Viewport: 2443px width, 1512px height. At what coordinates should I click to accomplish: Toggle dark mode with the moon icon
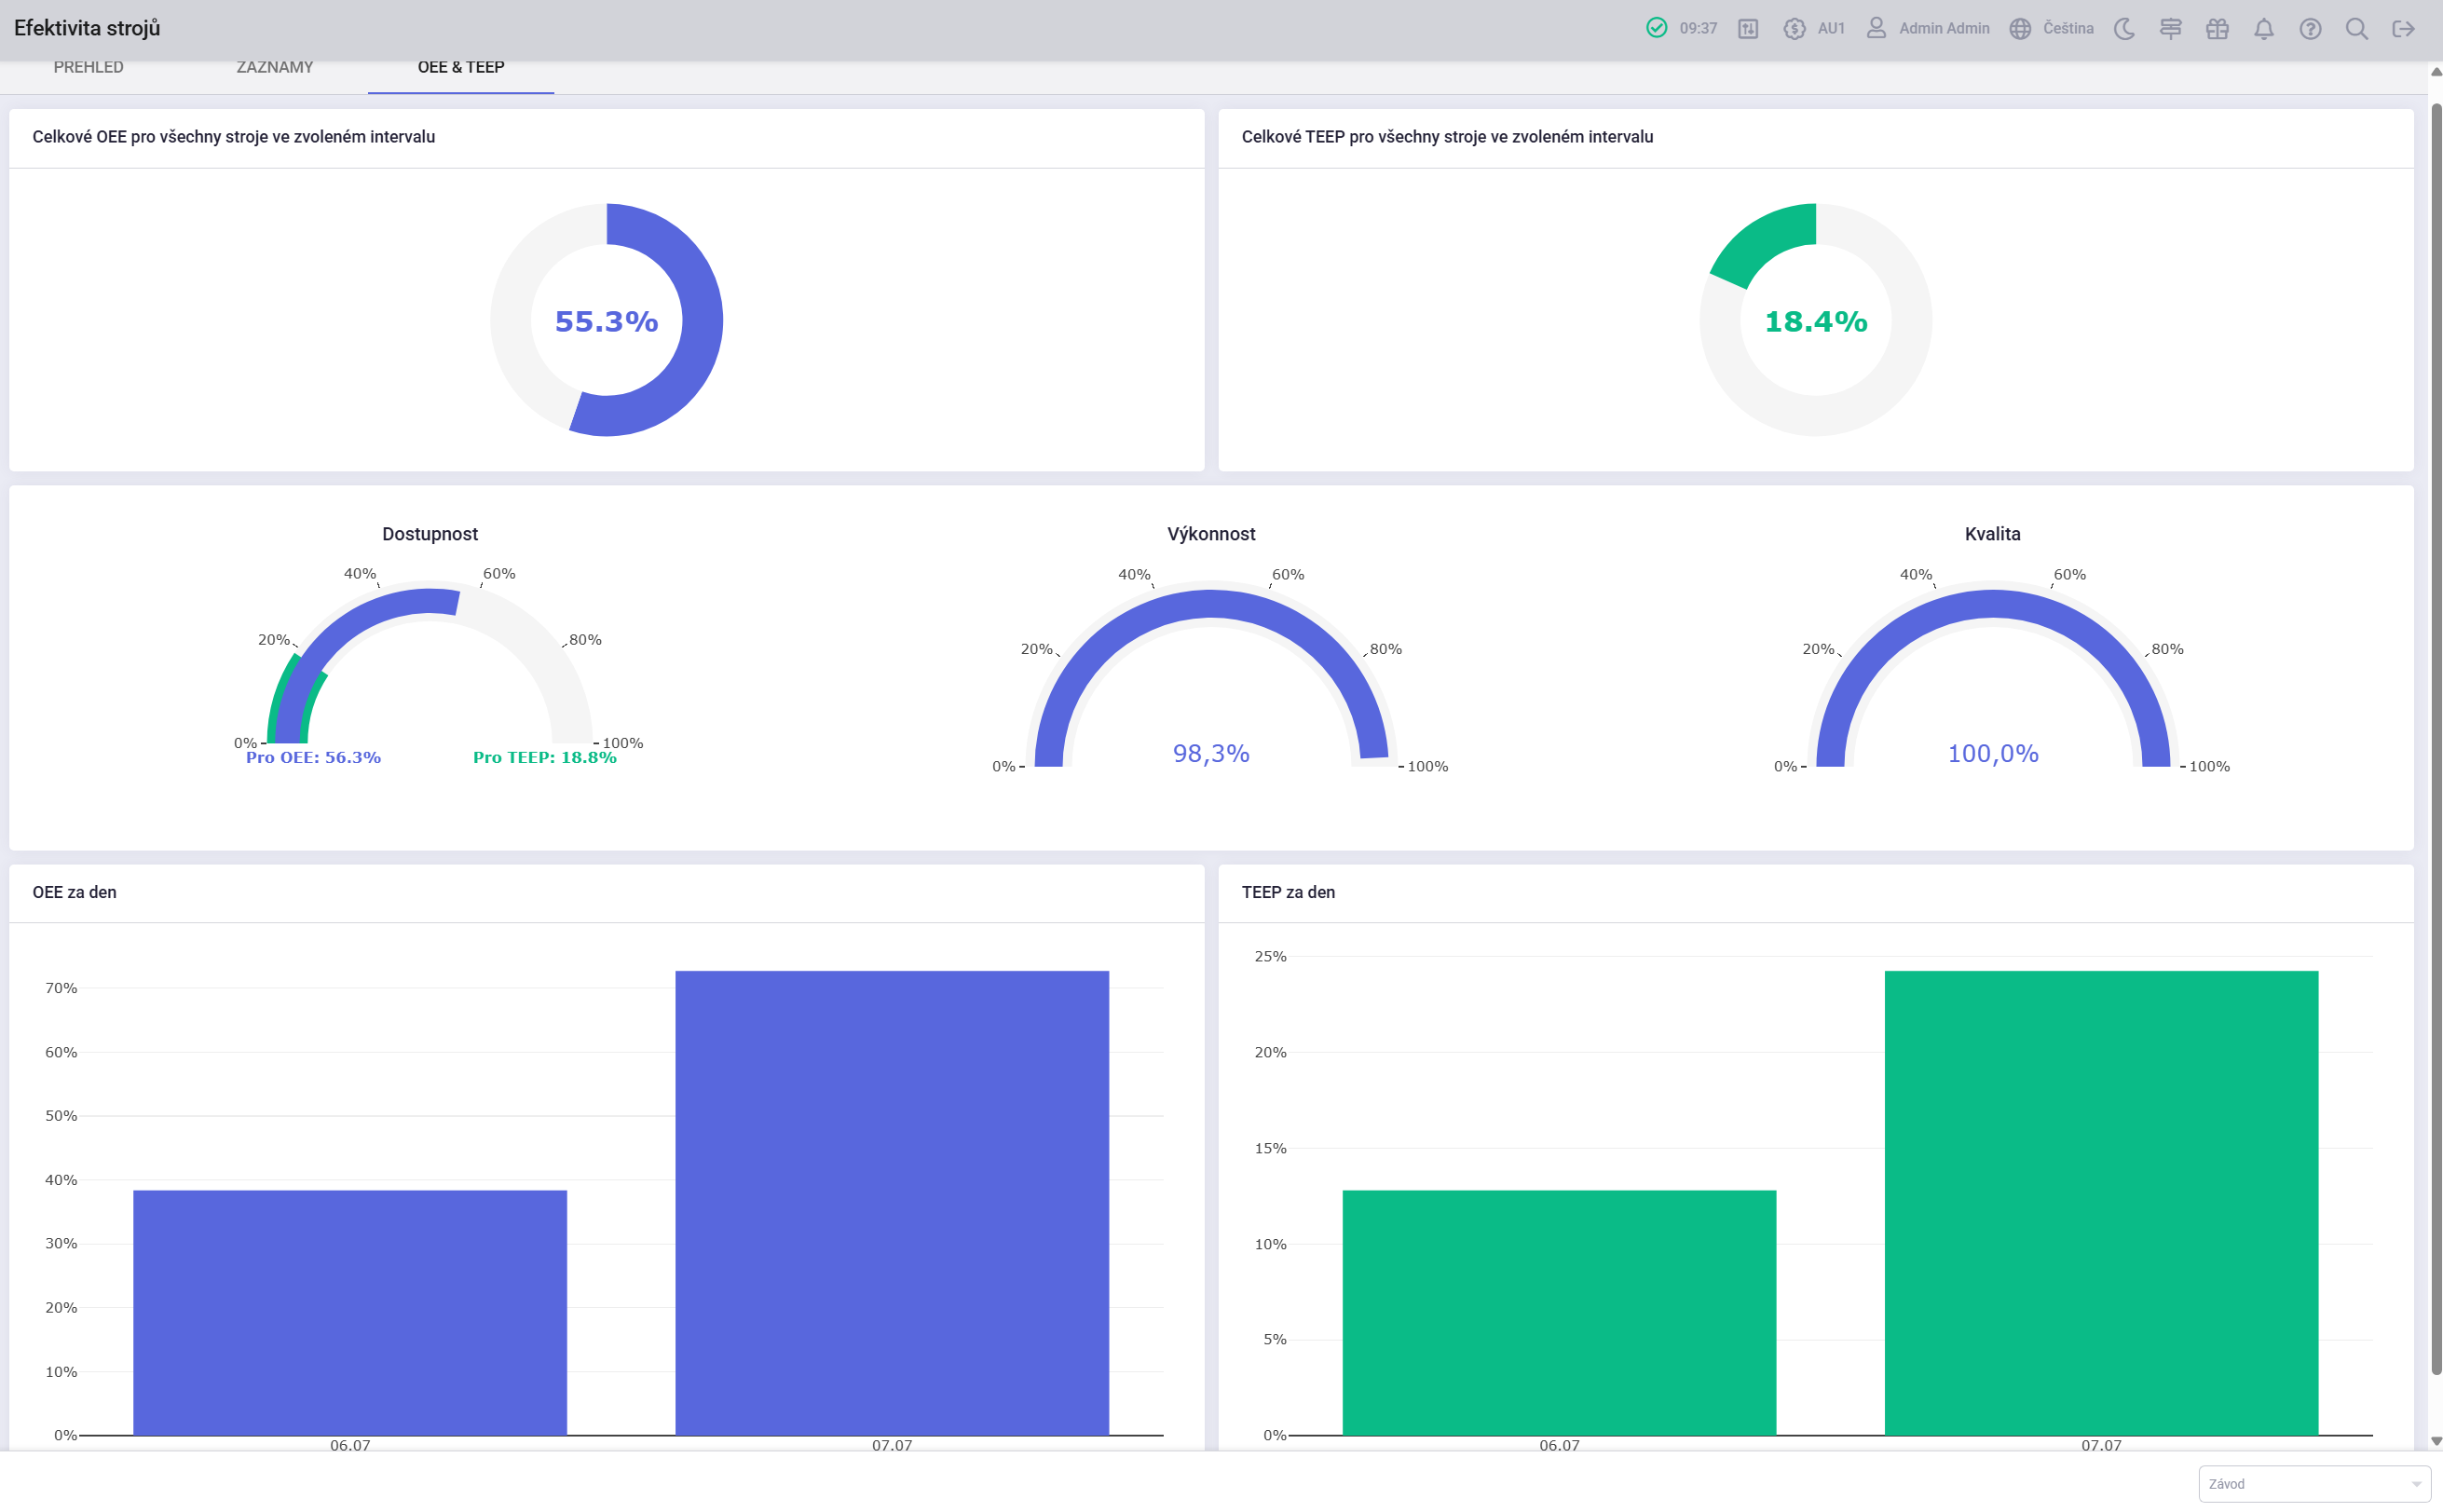tap(2124, 28)
